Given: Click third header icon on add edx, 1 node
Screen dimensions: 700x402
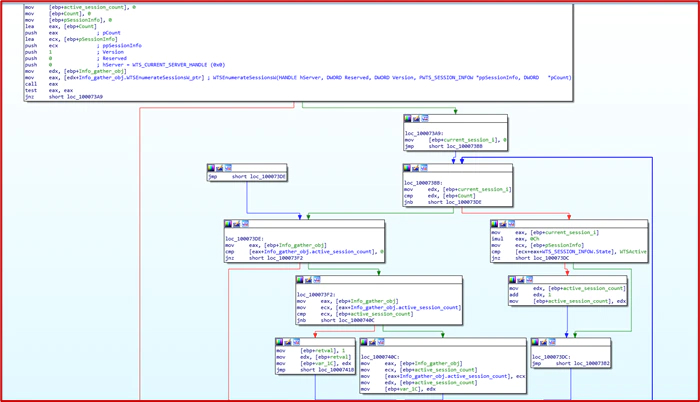Looking at the screenshot, I should (x=529, y=280).
